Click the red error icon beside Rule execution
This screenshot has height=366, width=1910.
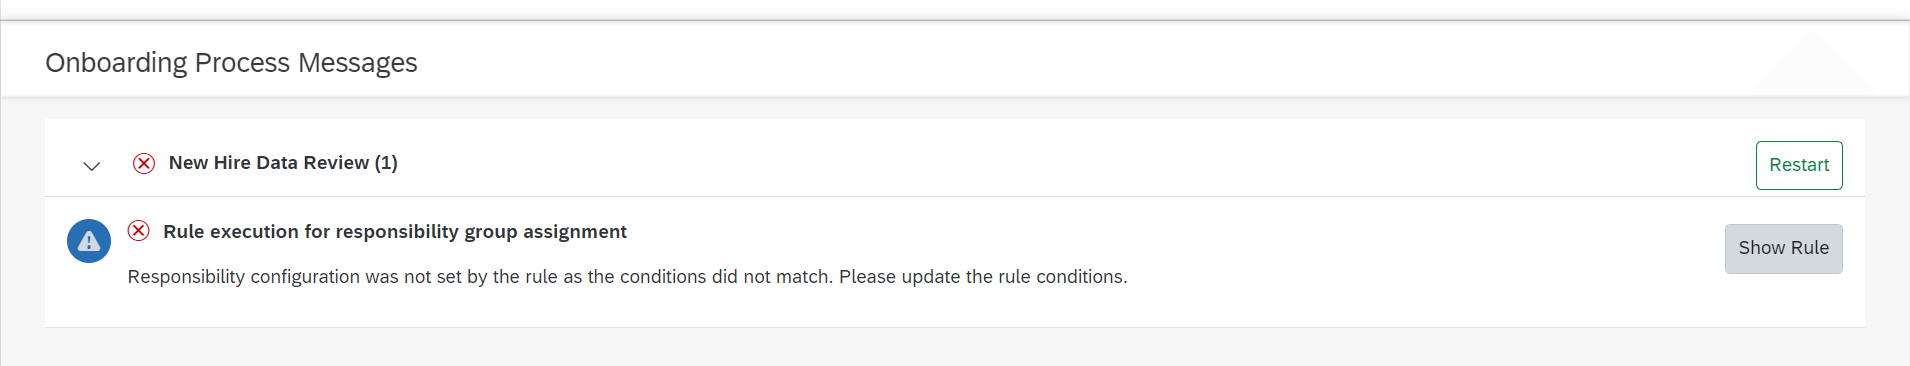[139, 231]
